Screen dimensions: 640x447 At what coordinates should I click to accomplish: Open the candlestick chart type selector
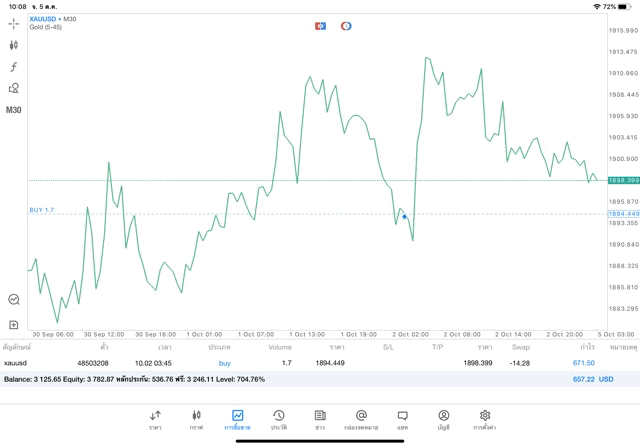click(14, 45)
